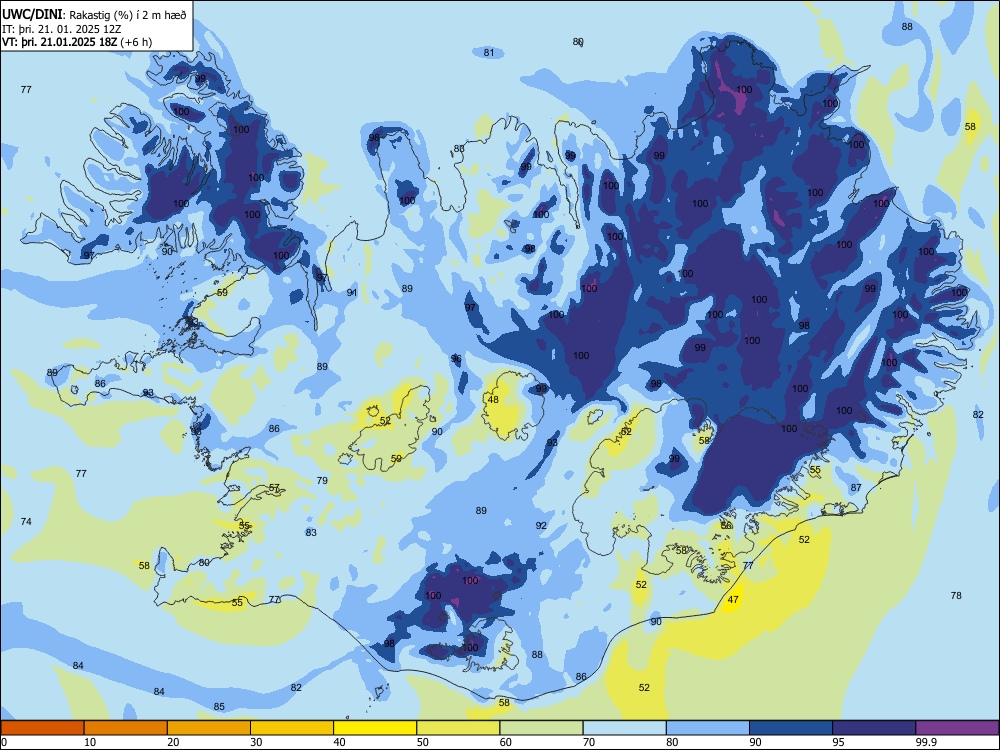
Task: Click the pale yellow 50–60 legend swatch
Action: pos(458,728)
